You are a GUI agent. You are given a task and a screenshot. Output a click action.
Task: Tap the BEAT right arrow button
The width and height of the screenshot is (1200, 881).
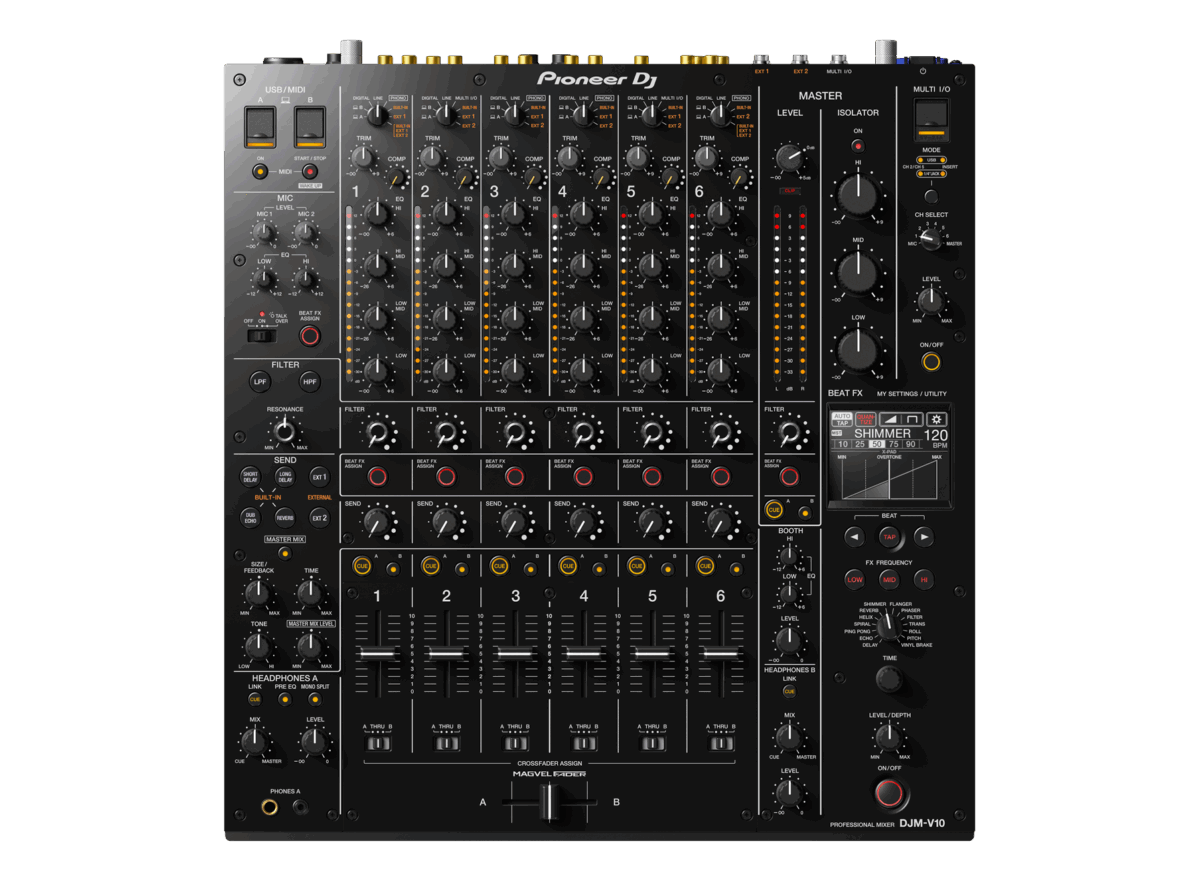click(923, 537)
